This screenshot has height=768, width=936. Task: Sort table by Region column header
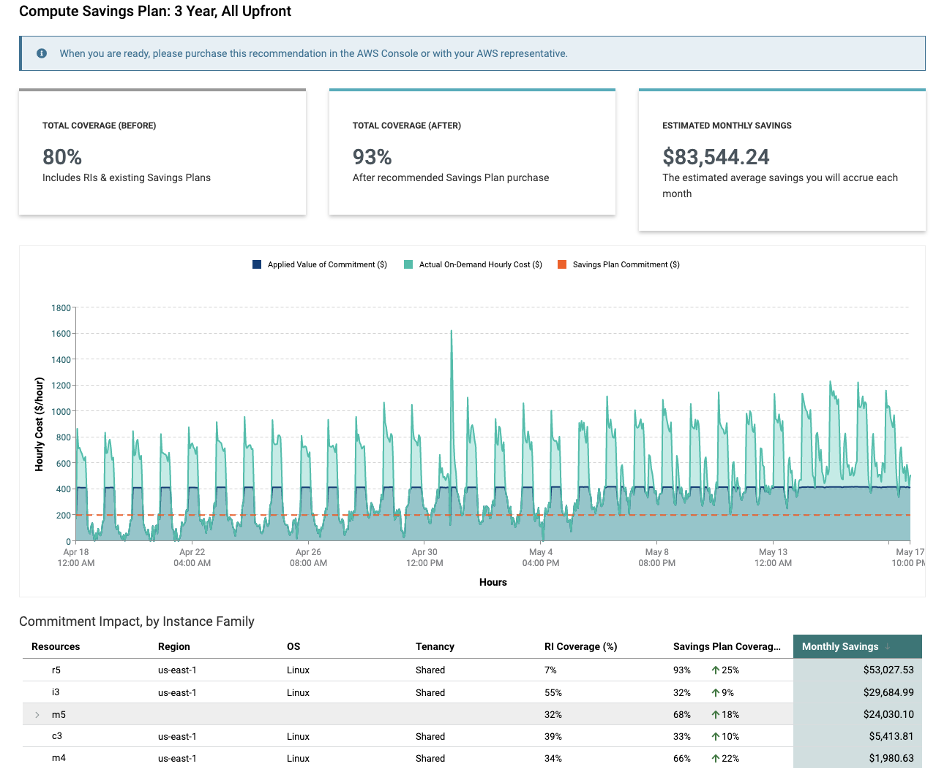click(x=174, y=647)
